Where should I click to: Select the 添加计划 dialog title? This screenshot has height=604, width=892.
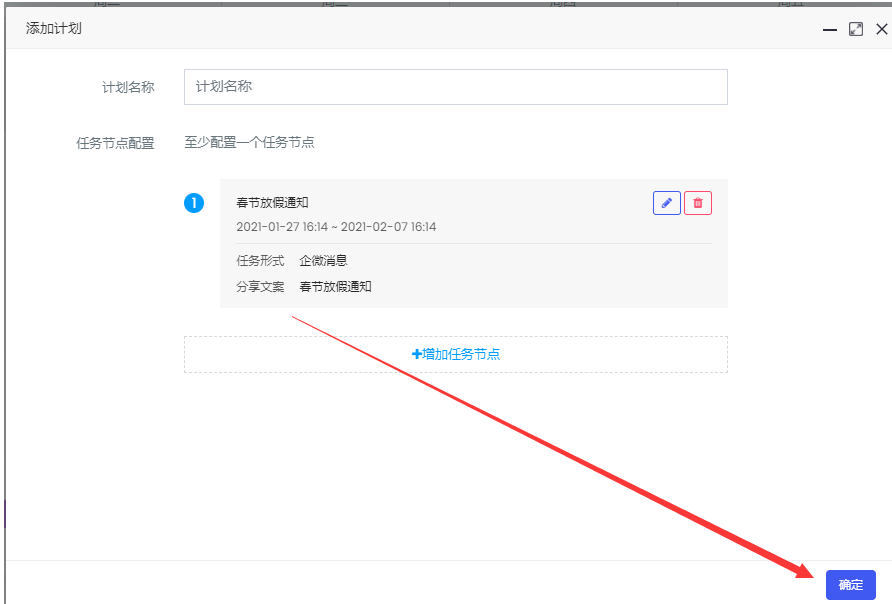(53, 28)
